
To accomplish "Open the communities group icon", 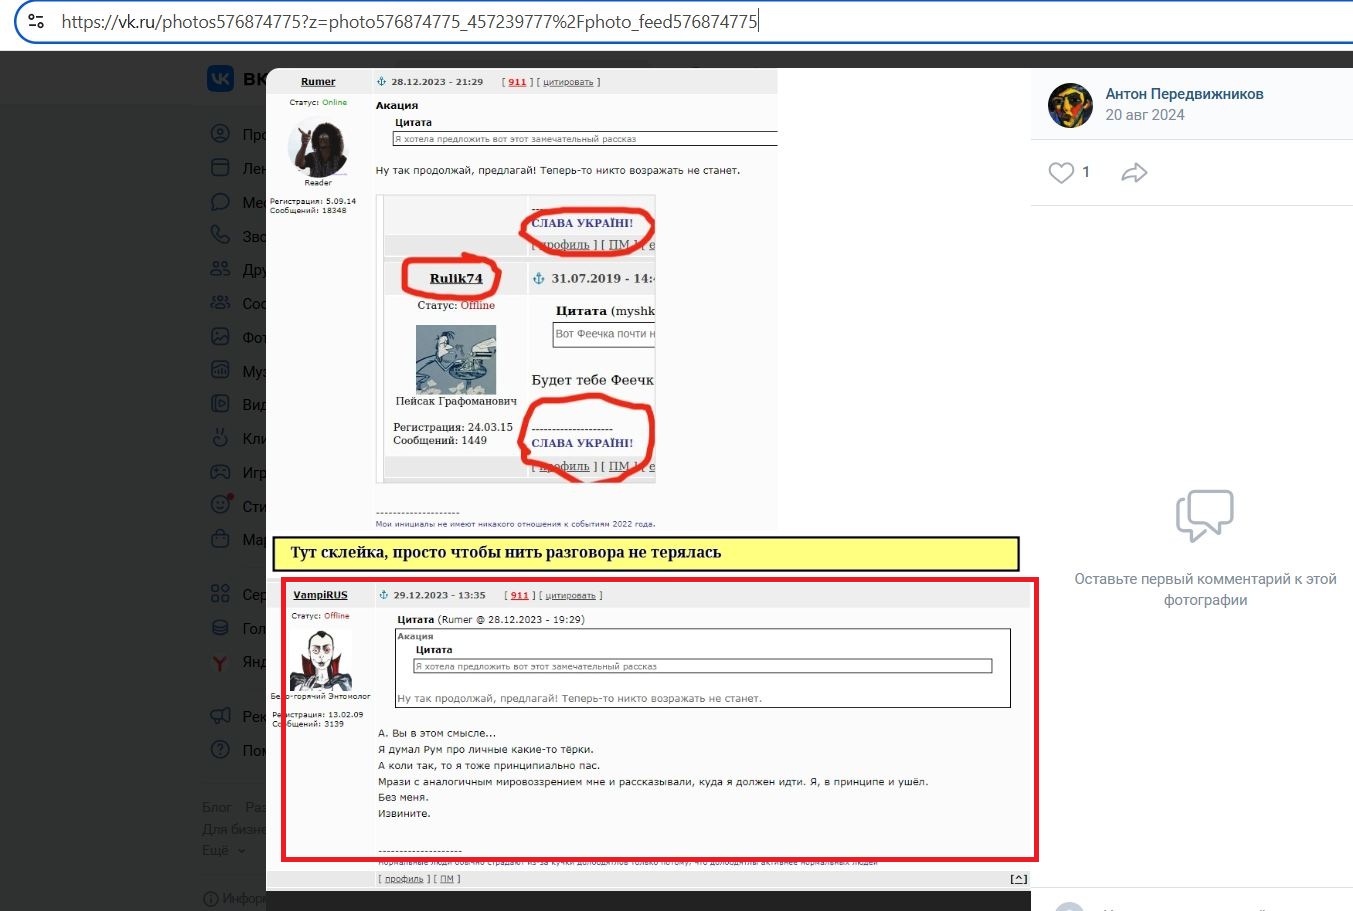I will click(221, 303).
